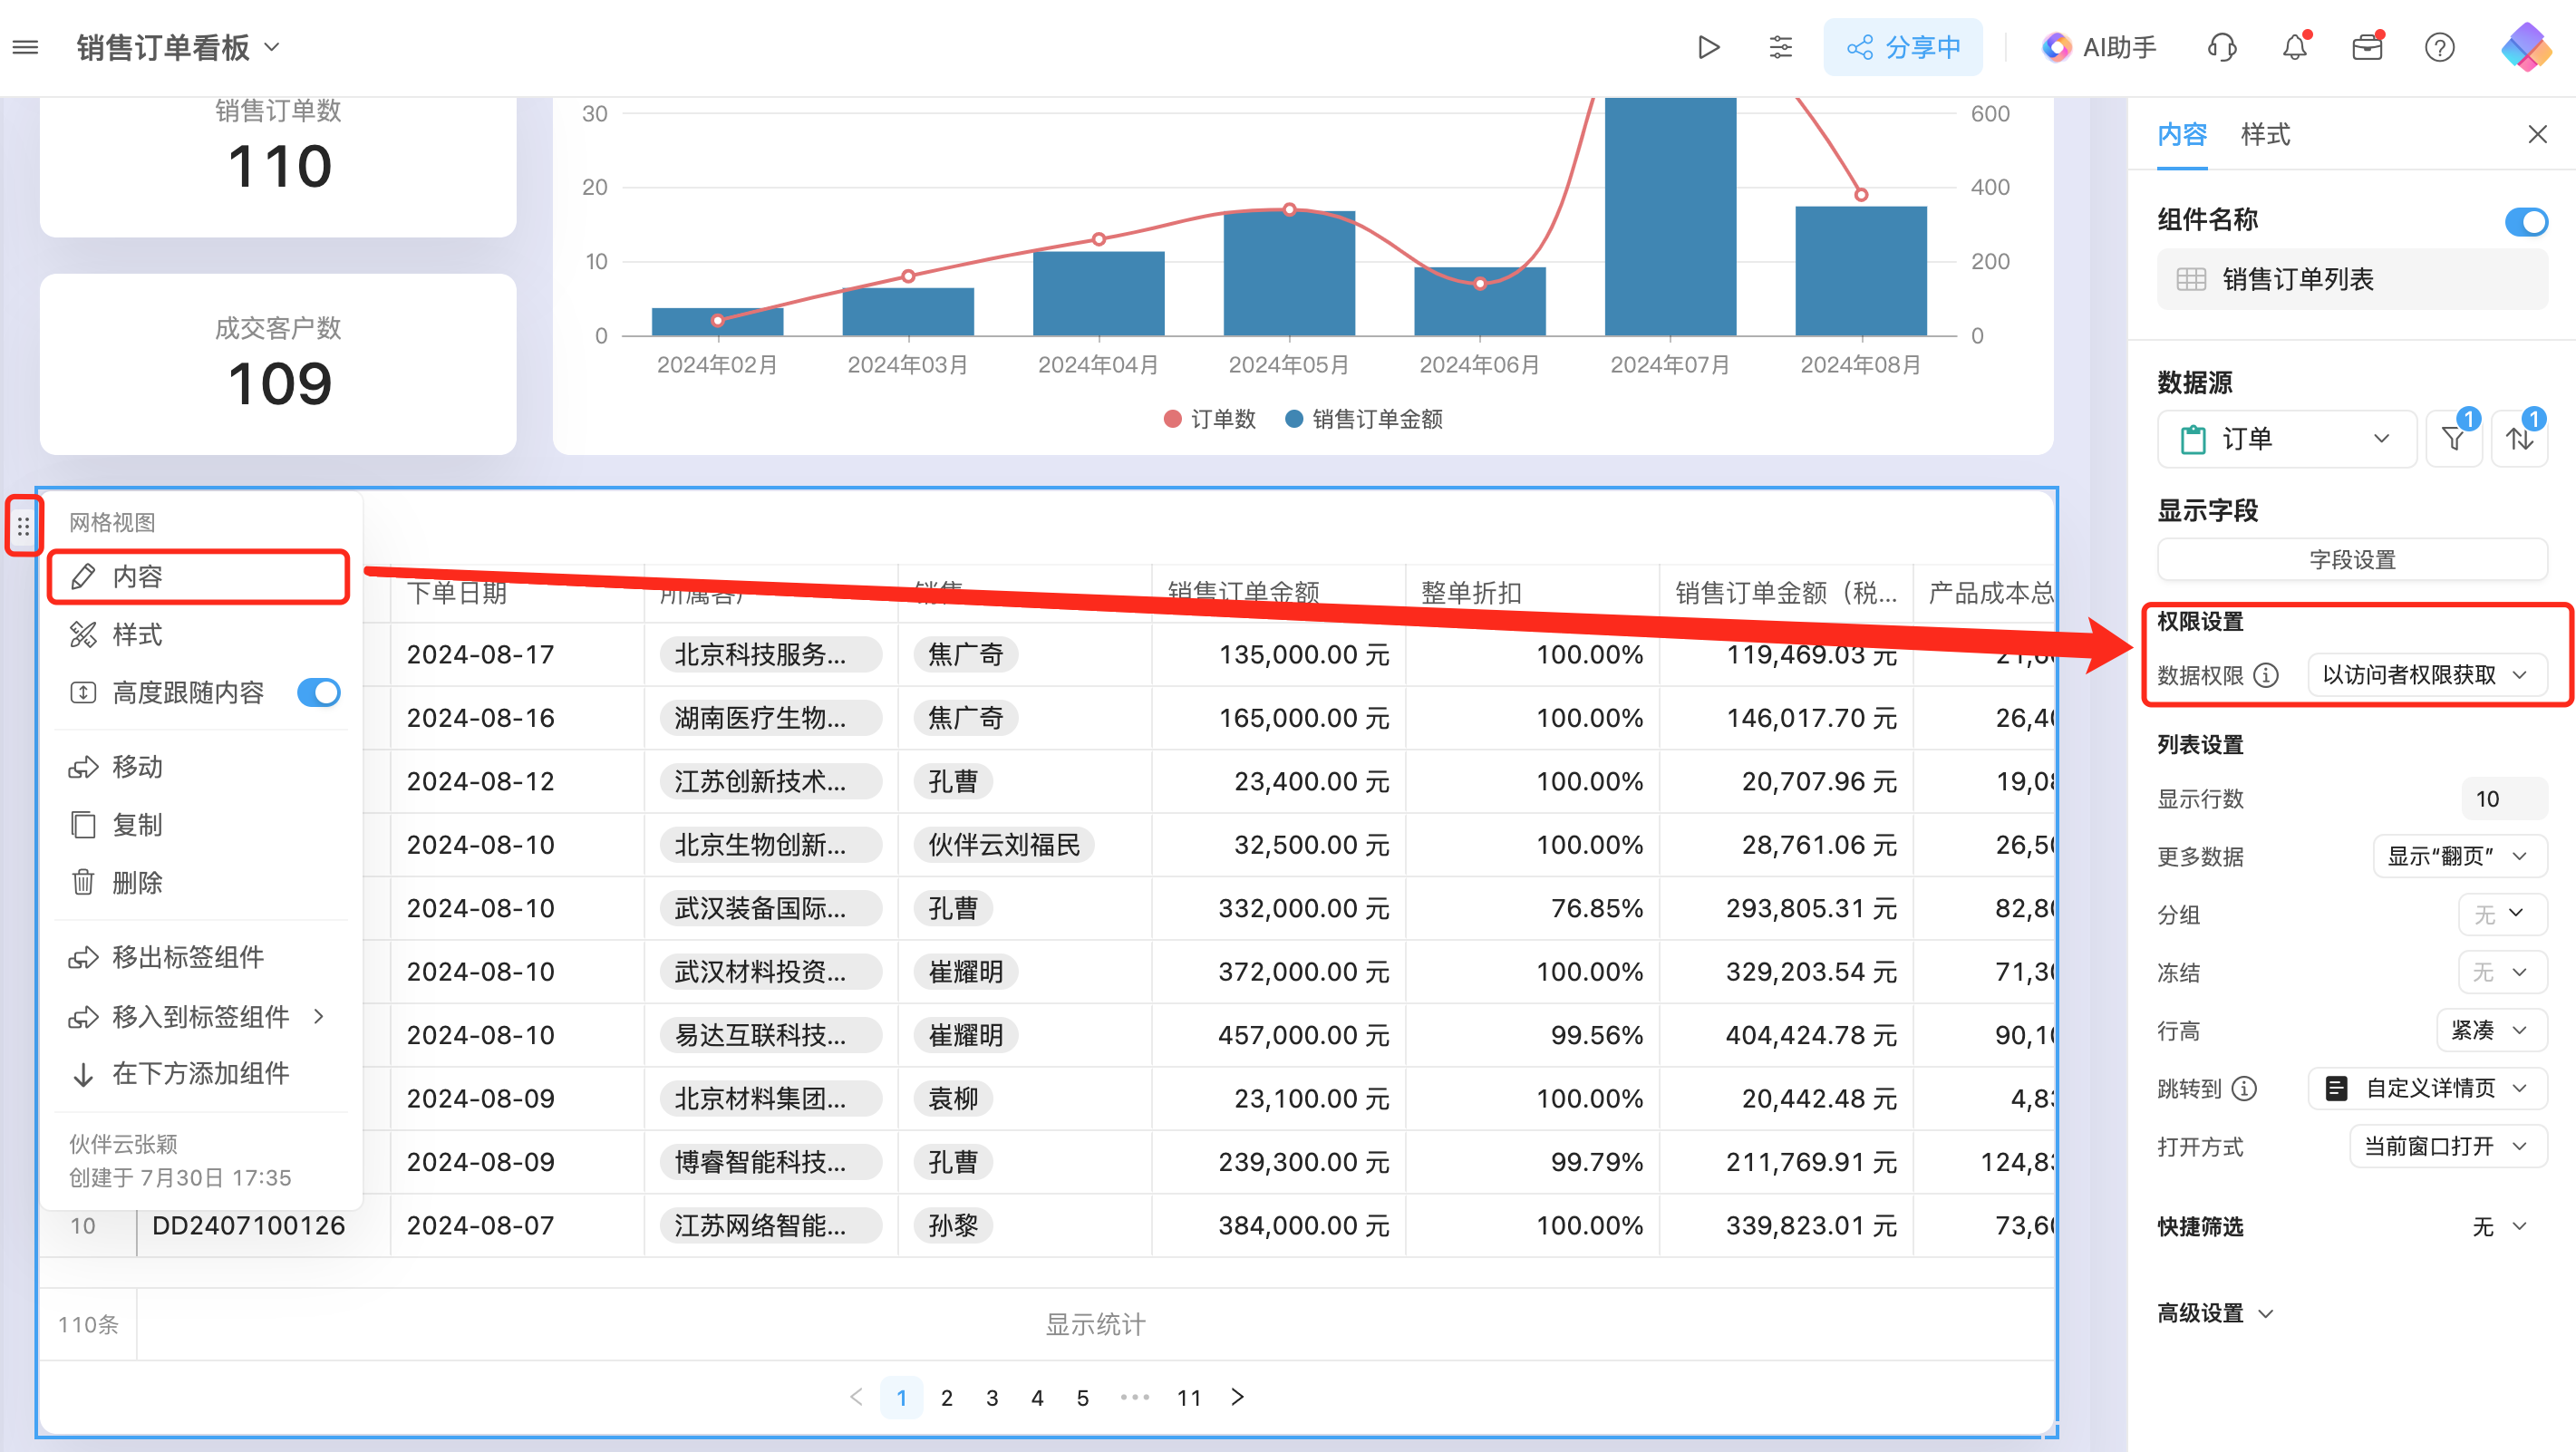Click the next page arrow
This screenshot has width=2576, height=1452.
click(x=1237, y=1397)
